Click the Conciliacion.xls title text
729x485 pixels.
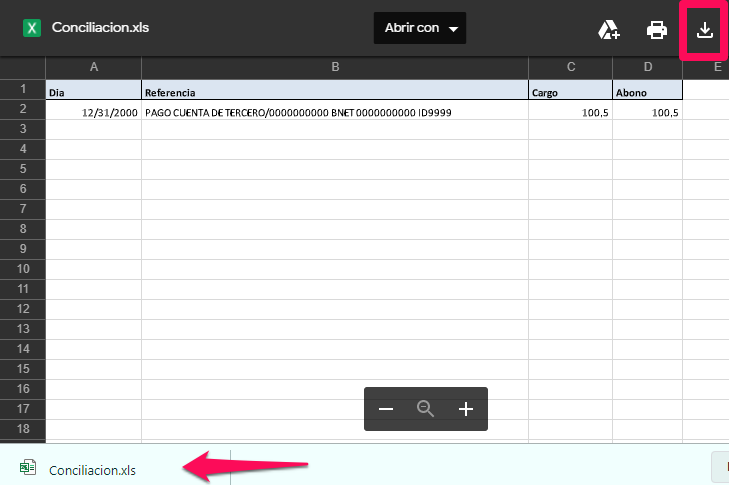click(x=100, y=28)
